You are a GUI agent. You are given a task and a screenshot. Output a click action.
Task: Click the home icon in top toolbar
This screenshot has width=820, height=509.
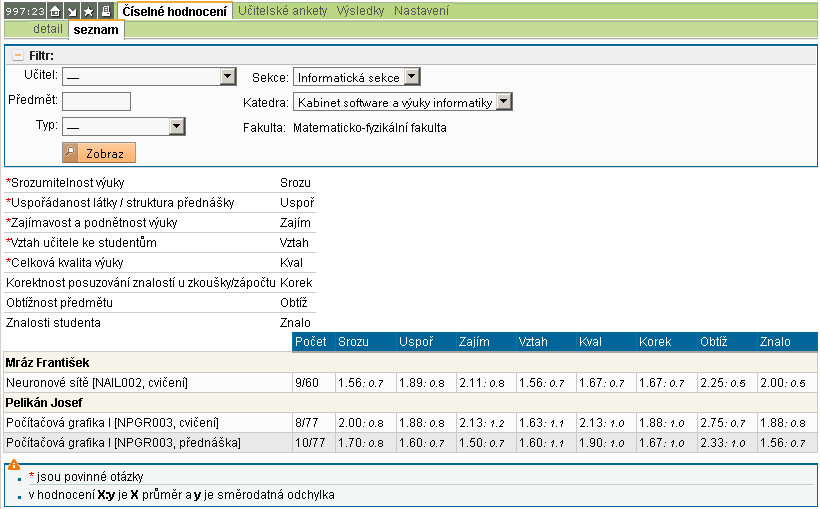coord(55,11)
